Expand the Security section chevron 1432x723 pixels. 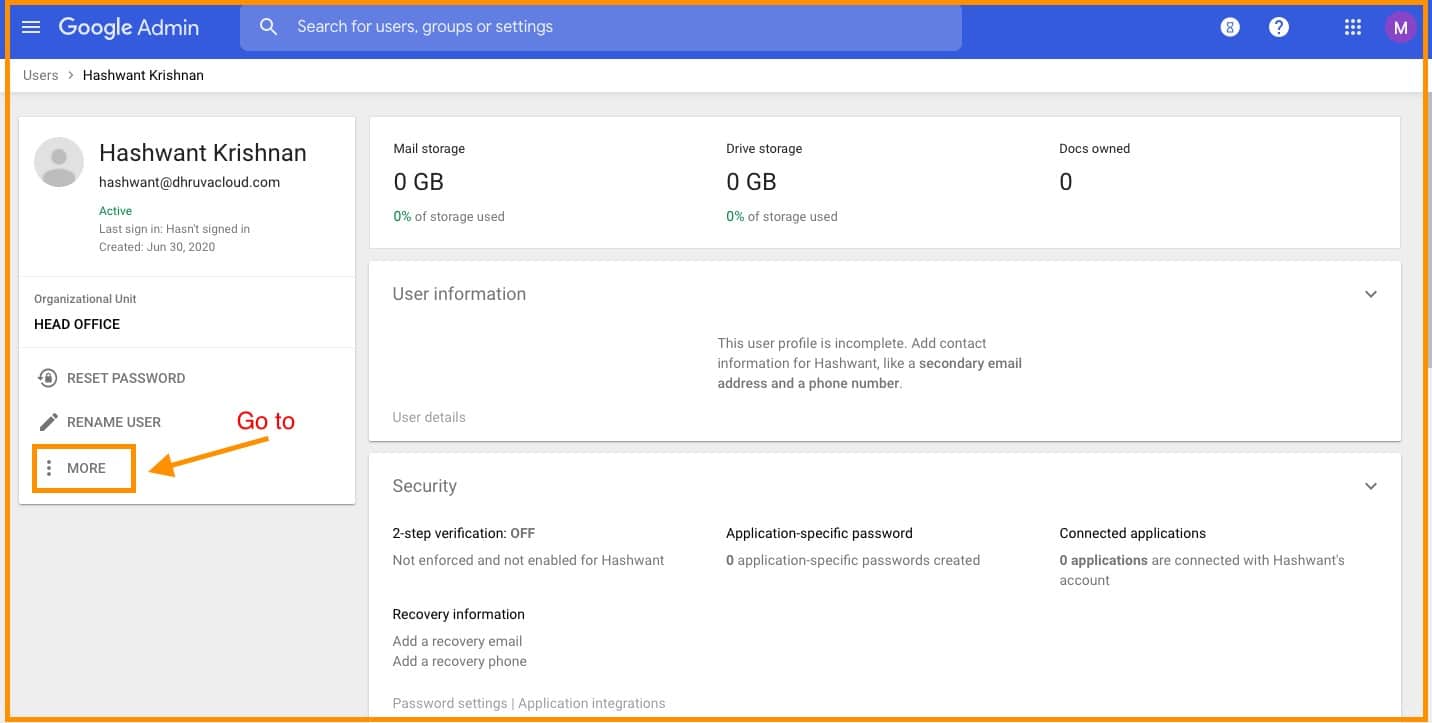click(x=1370, y=486)
